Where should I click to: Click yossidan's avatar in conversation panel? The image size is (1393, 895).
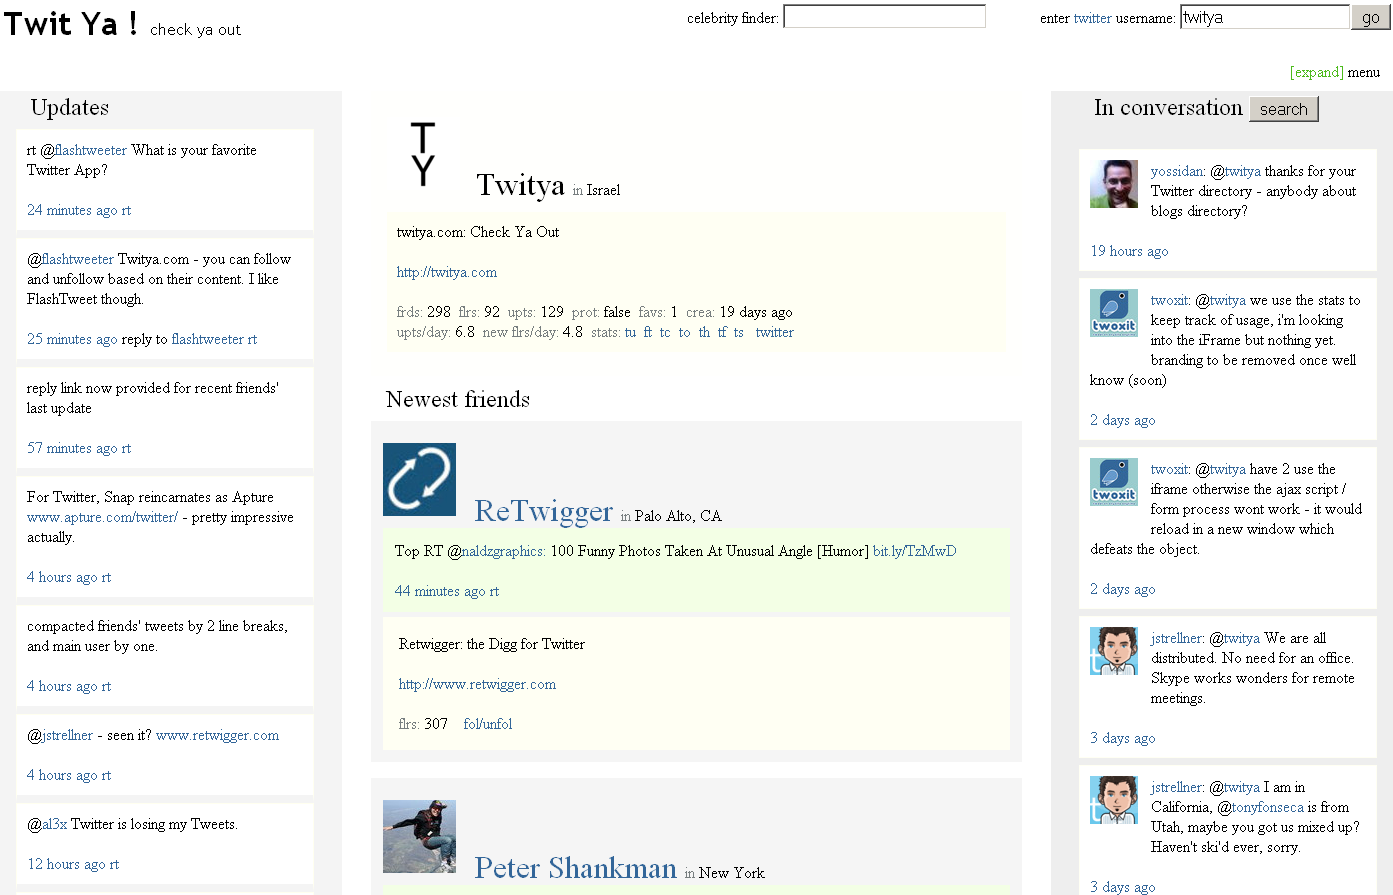tap(1114, 184)
